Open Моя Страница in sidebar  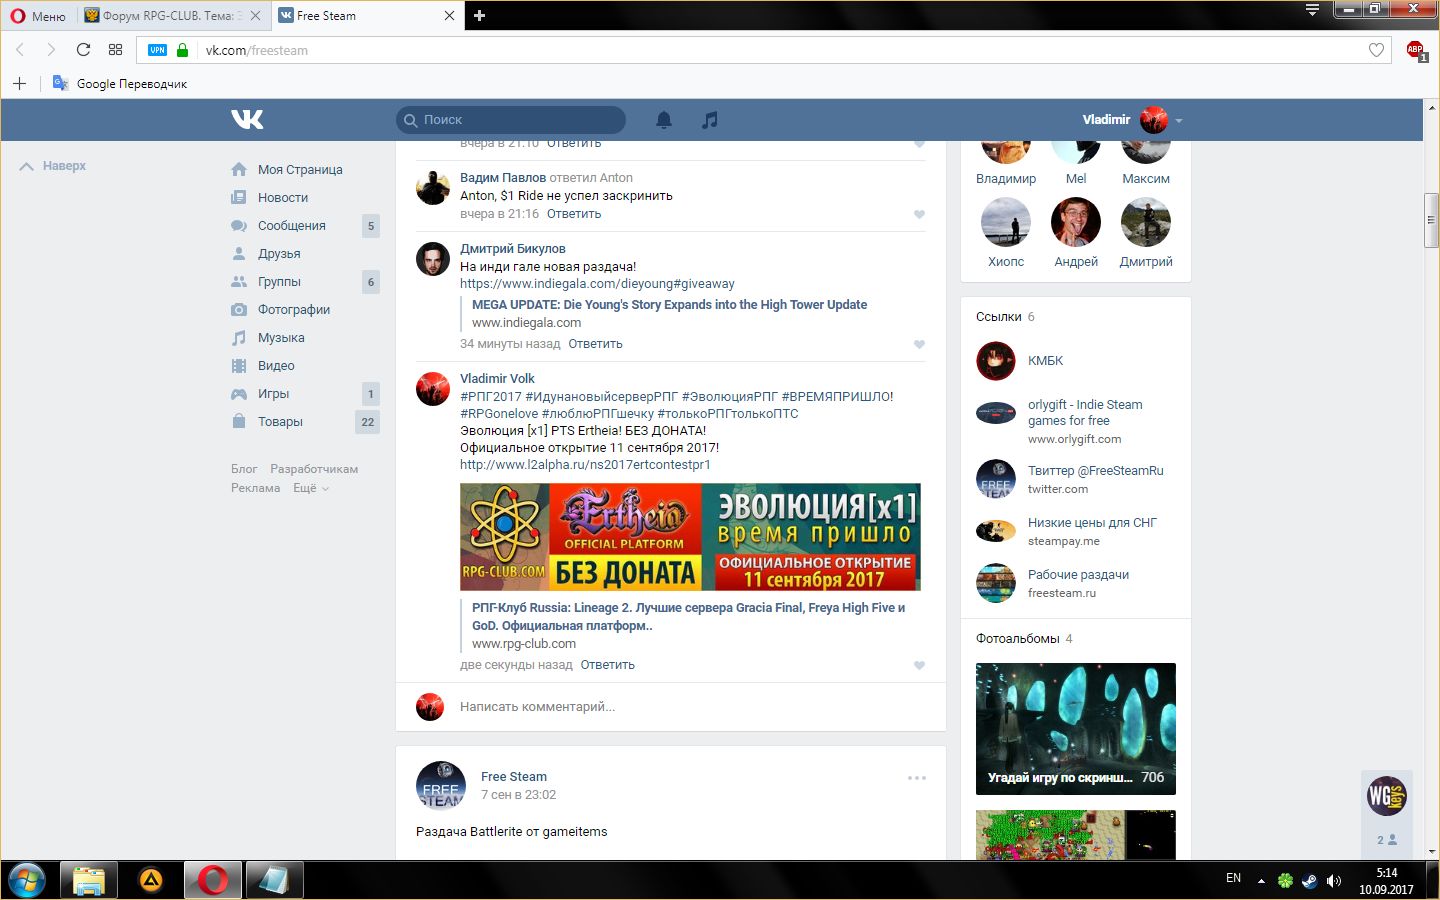coord(300,170)
